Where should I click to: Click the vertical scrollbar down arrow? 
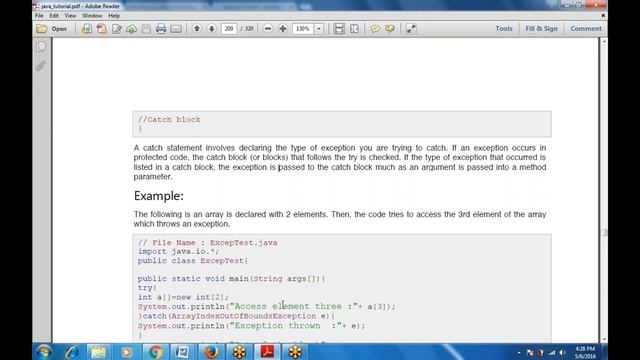click(x=604, y=339)
